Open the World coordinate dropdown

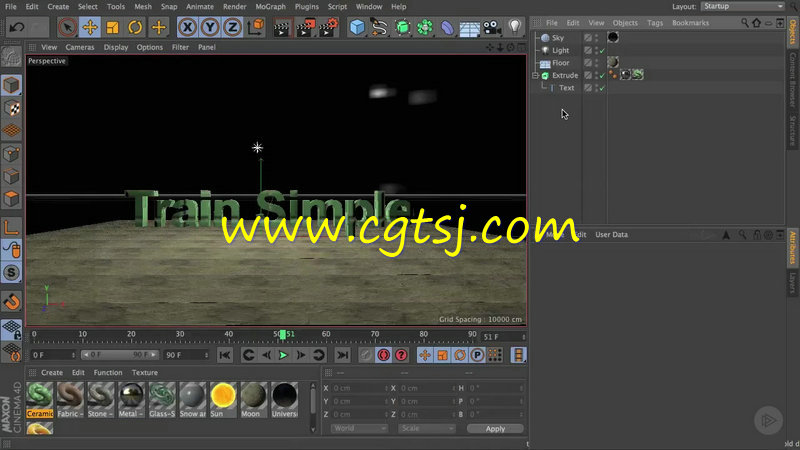pos(359,429)
